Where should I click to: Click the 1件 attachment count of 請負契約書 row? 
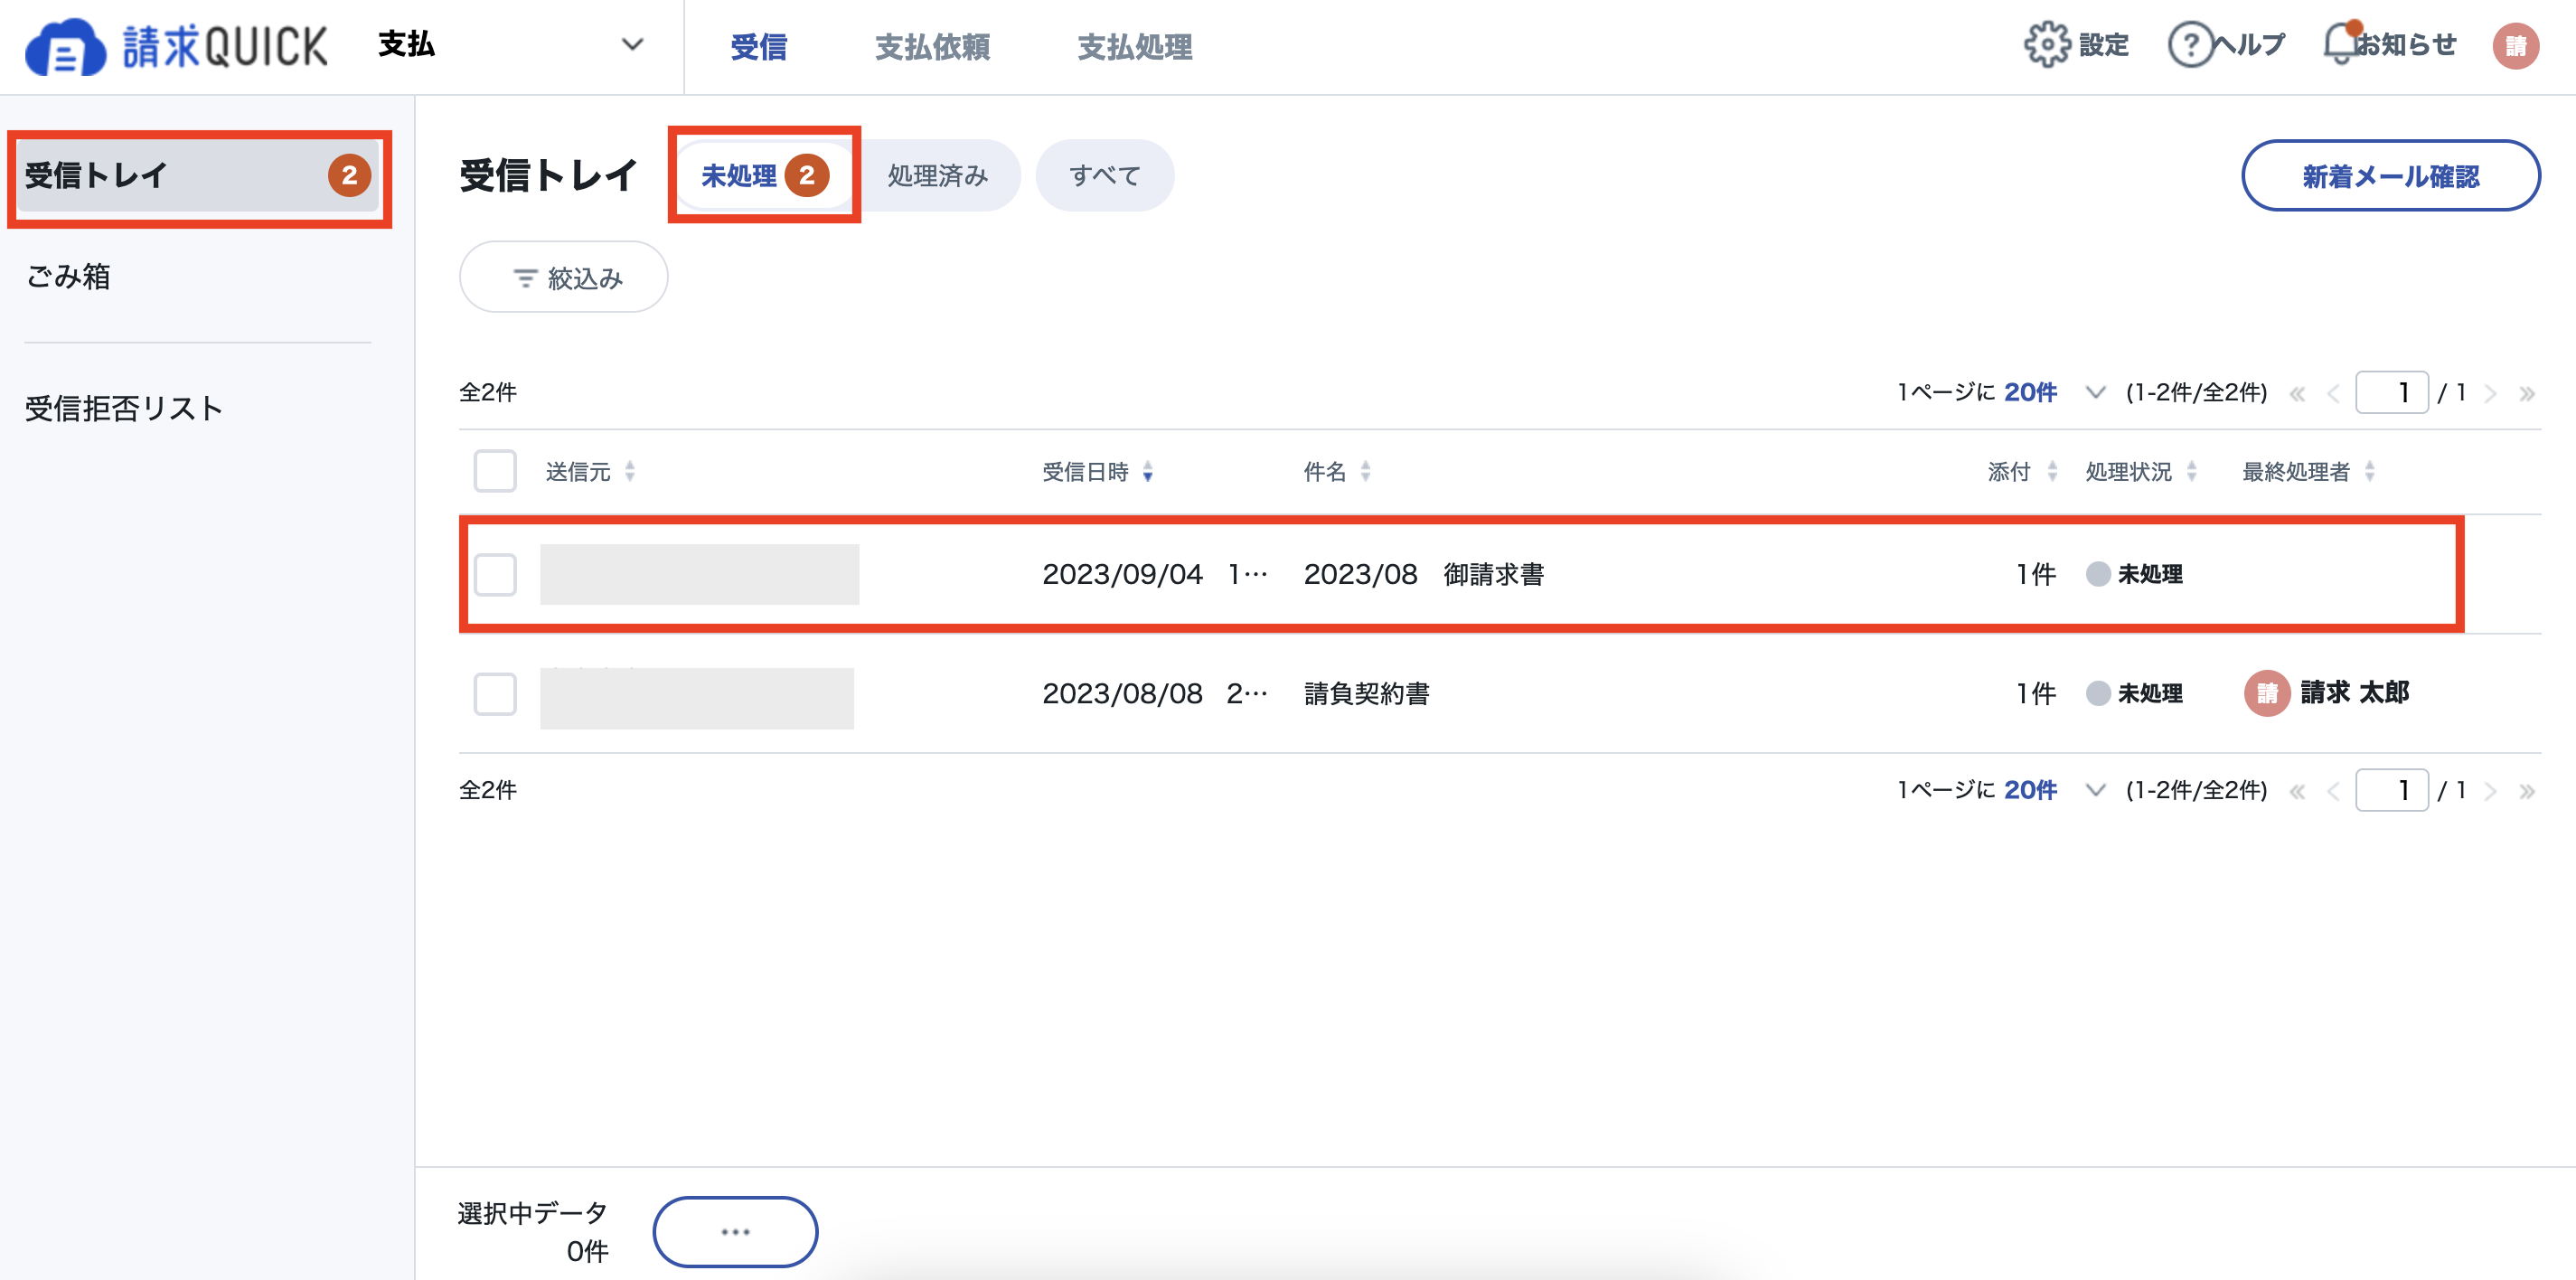(2035, 693)
